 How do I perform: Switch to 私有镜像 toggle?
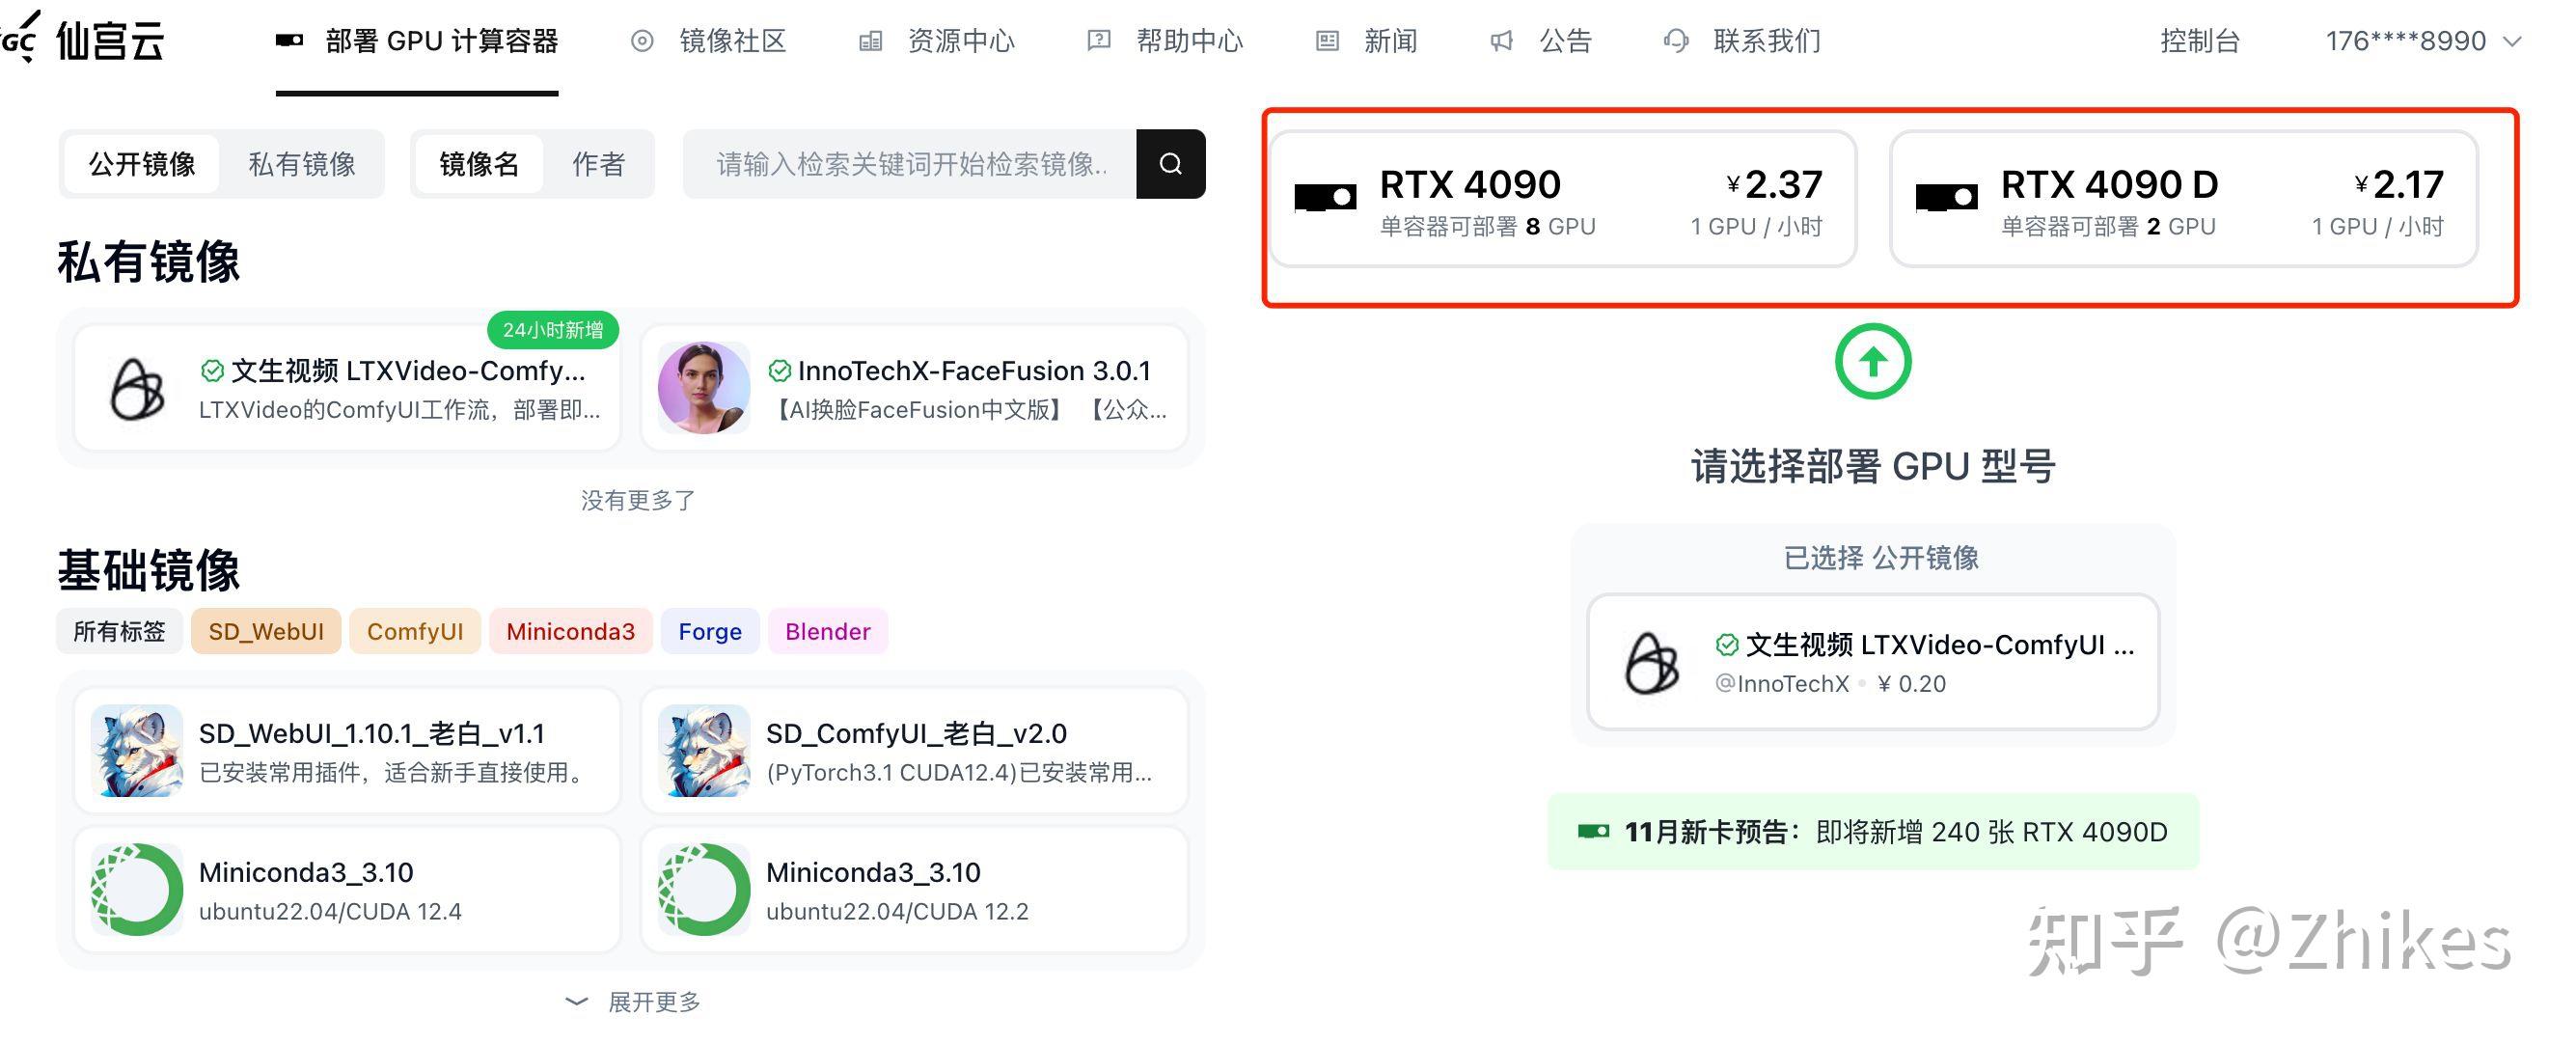[302, 164]
